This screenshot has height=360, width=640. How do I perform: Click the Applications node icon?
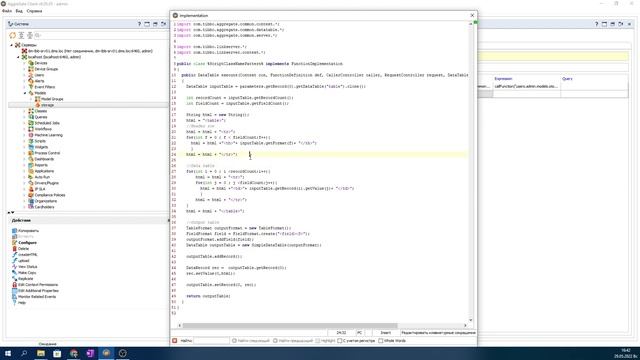pos(31,171)
